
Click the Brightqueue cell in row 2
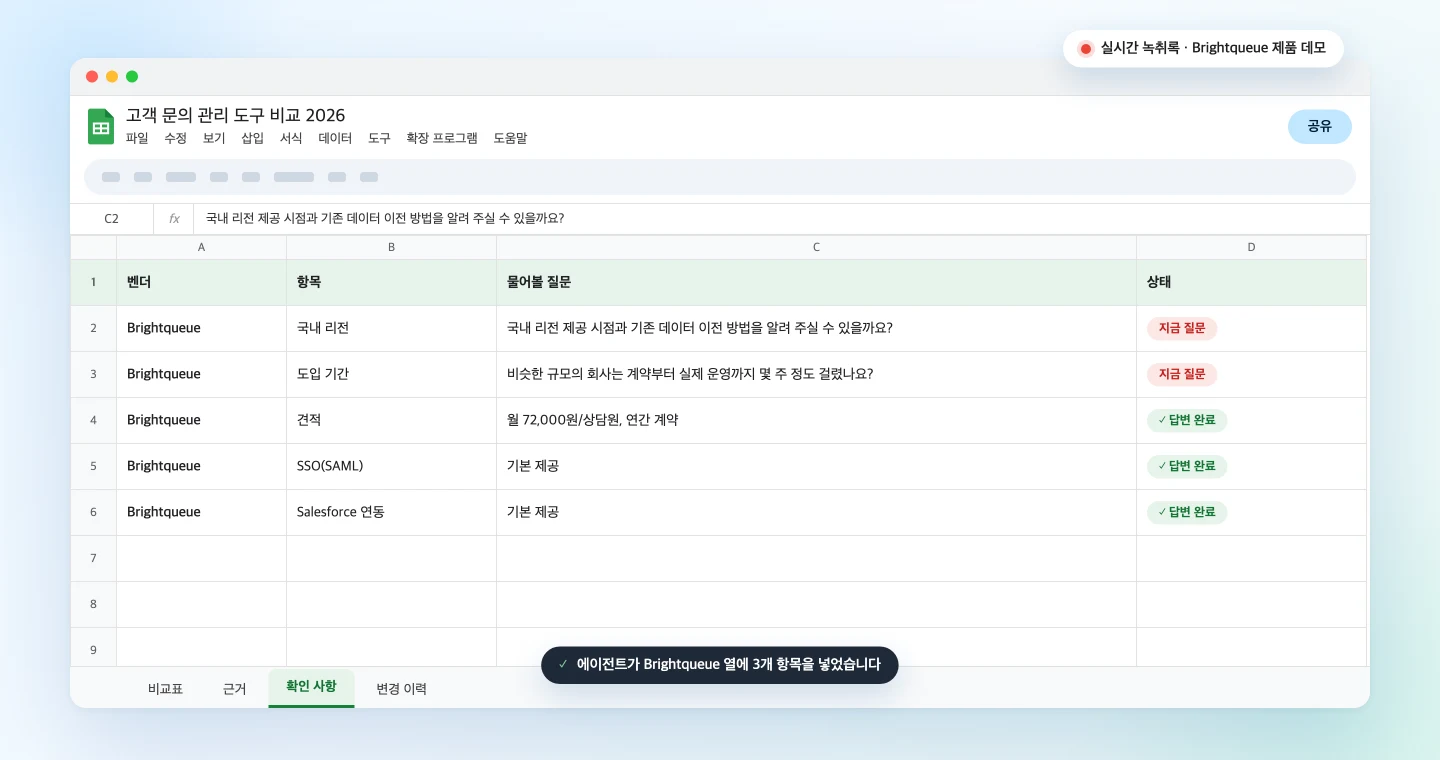click(202, 328)
